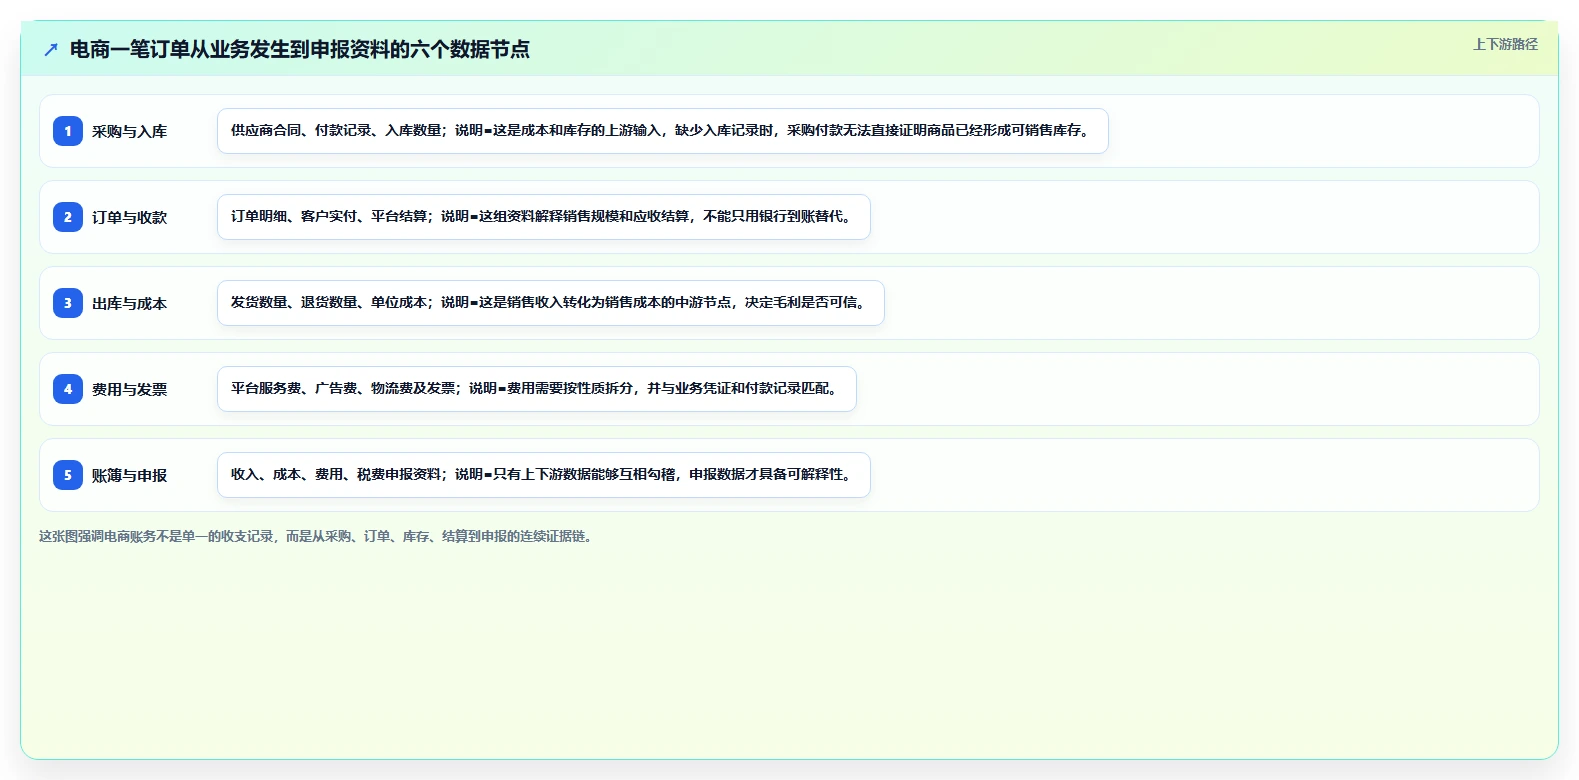The image size is (1579, 780).
Task: Click the 账簿与申报 step label
Action: pyautogui.click(x=130, y=475)
